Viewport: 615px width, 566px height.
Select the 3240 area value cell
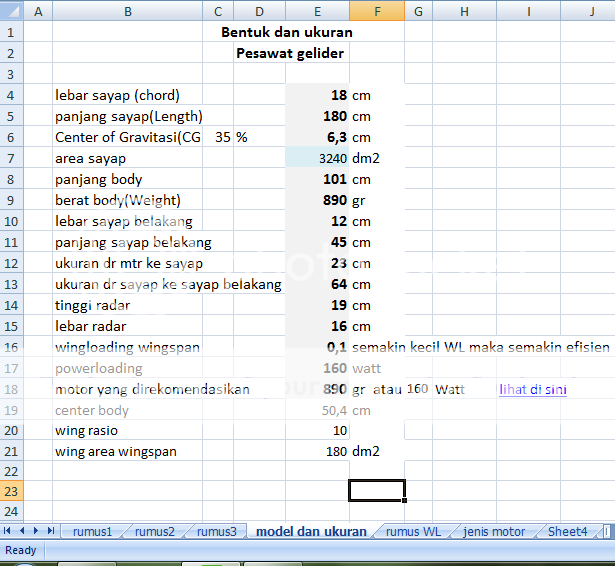click(317, 158)
